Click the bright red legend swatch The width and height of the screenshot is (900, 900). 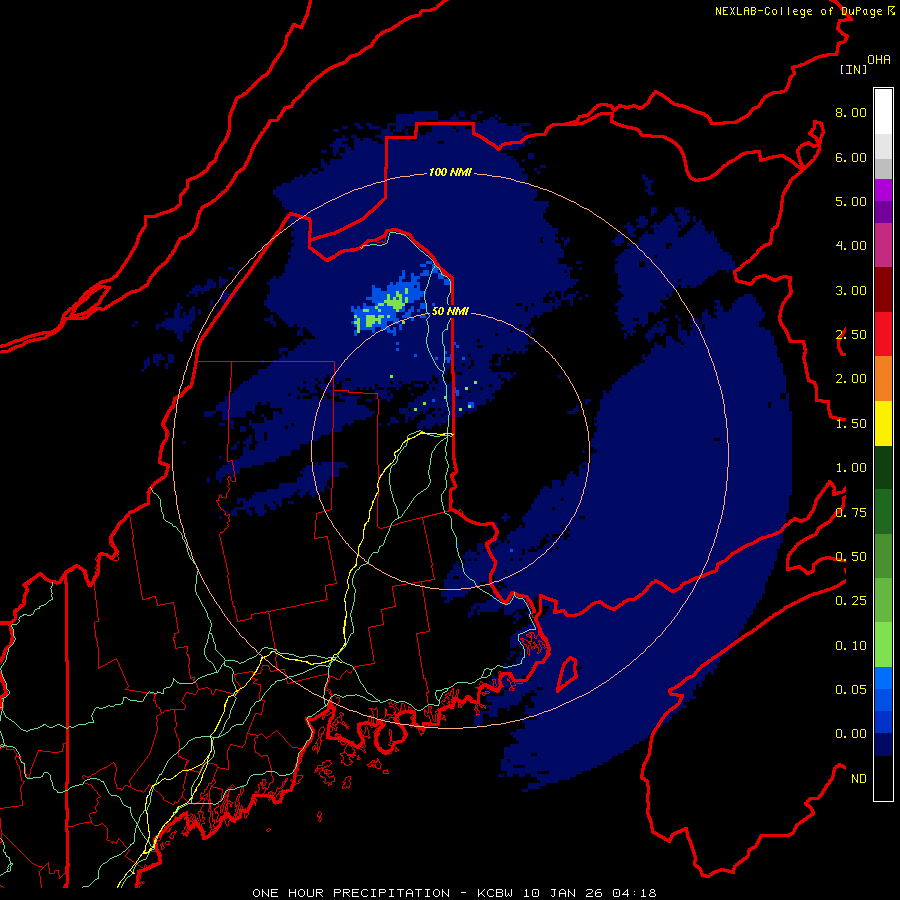point(883,334)
